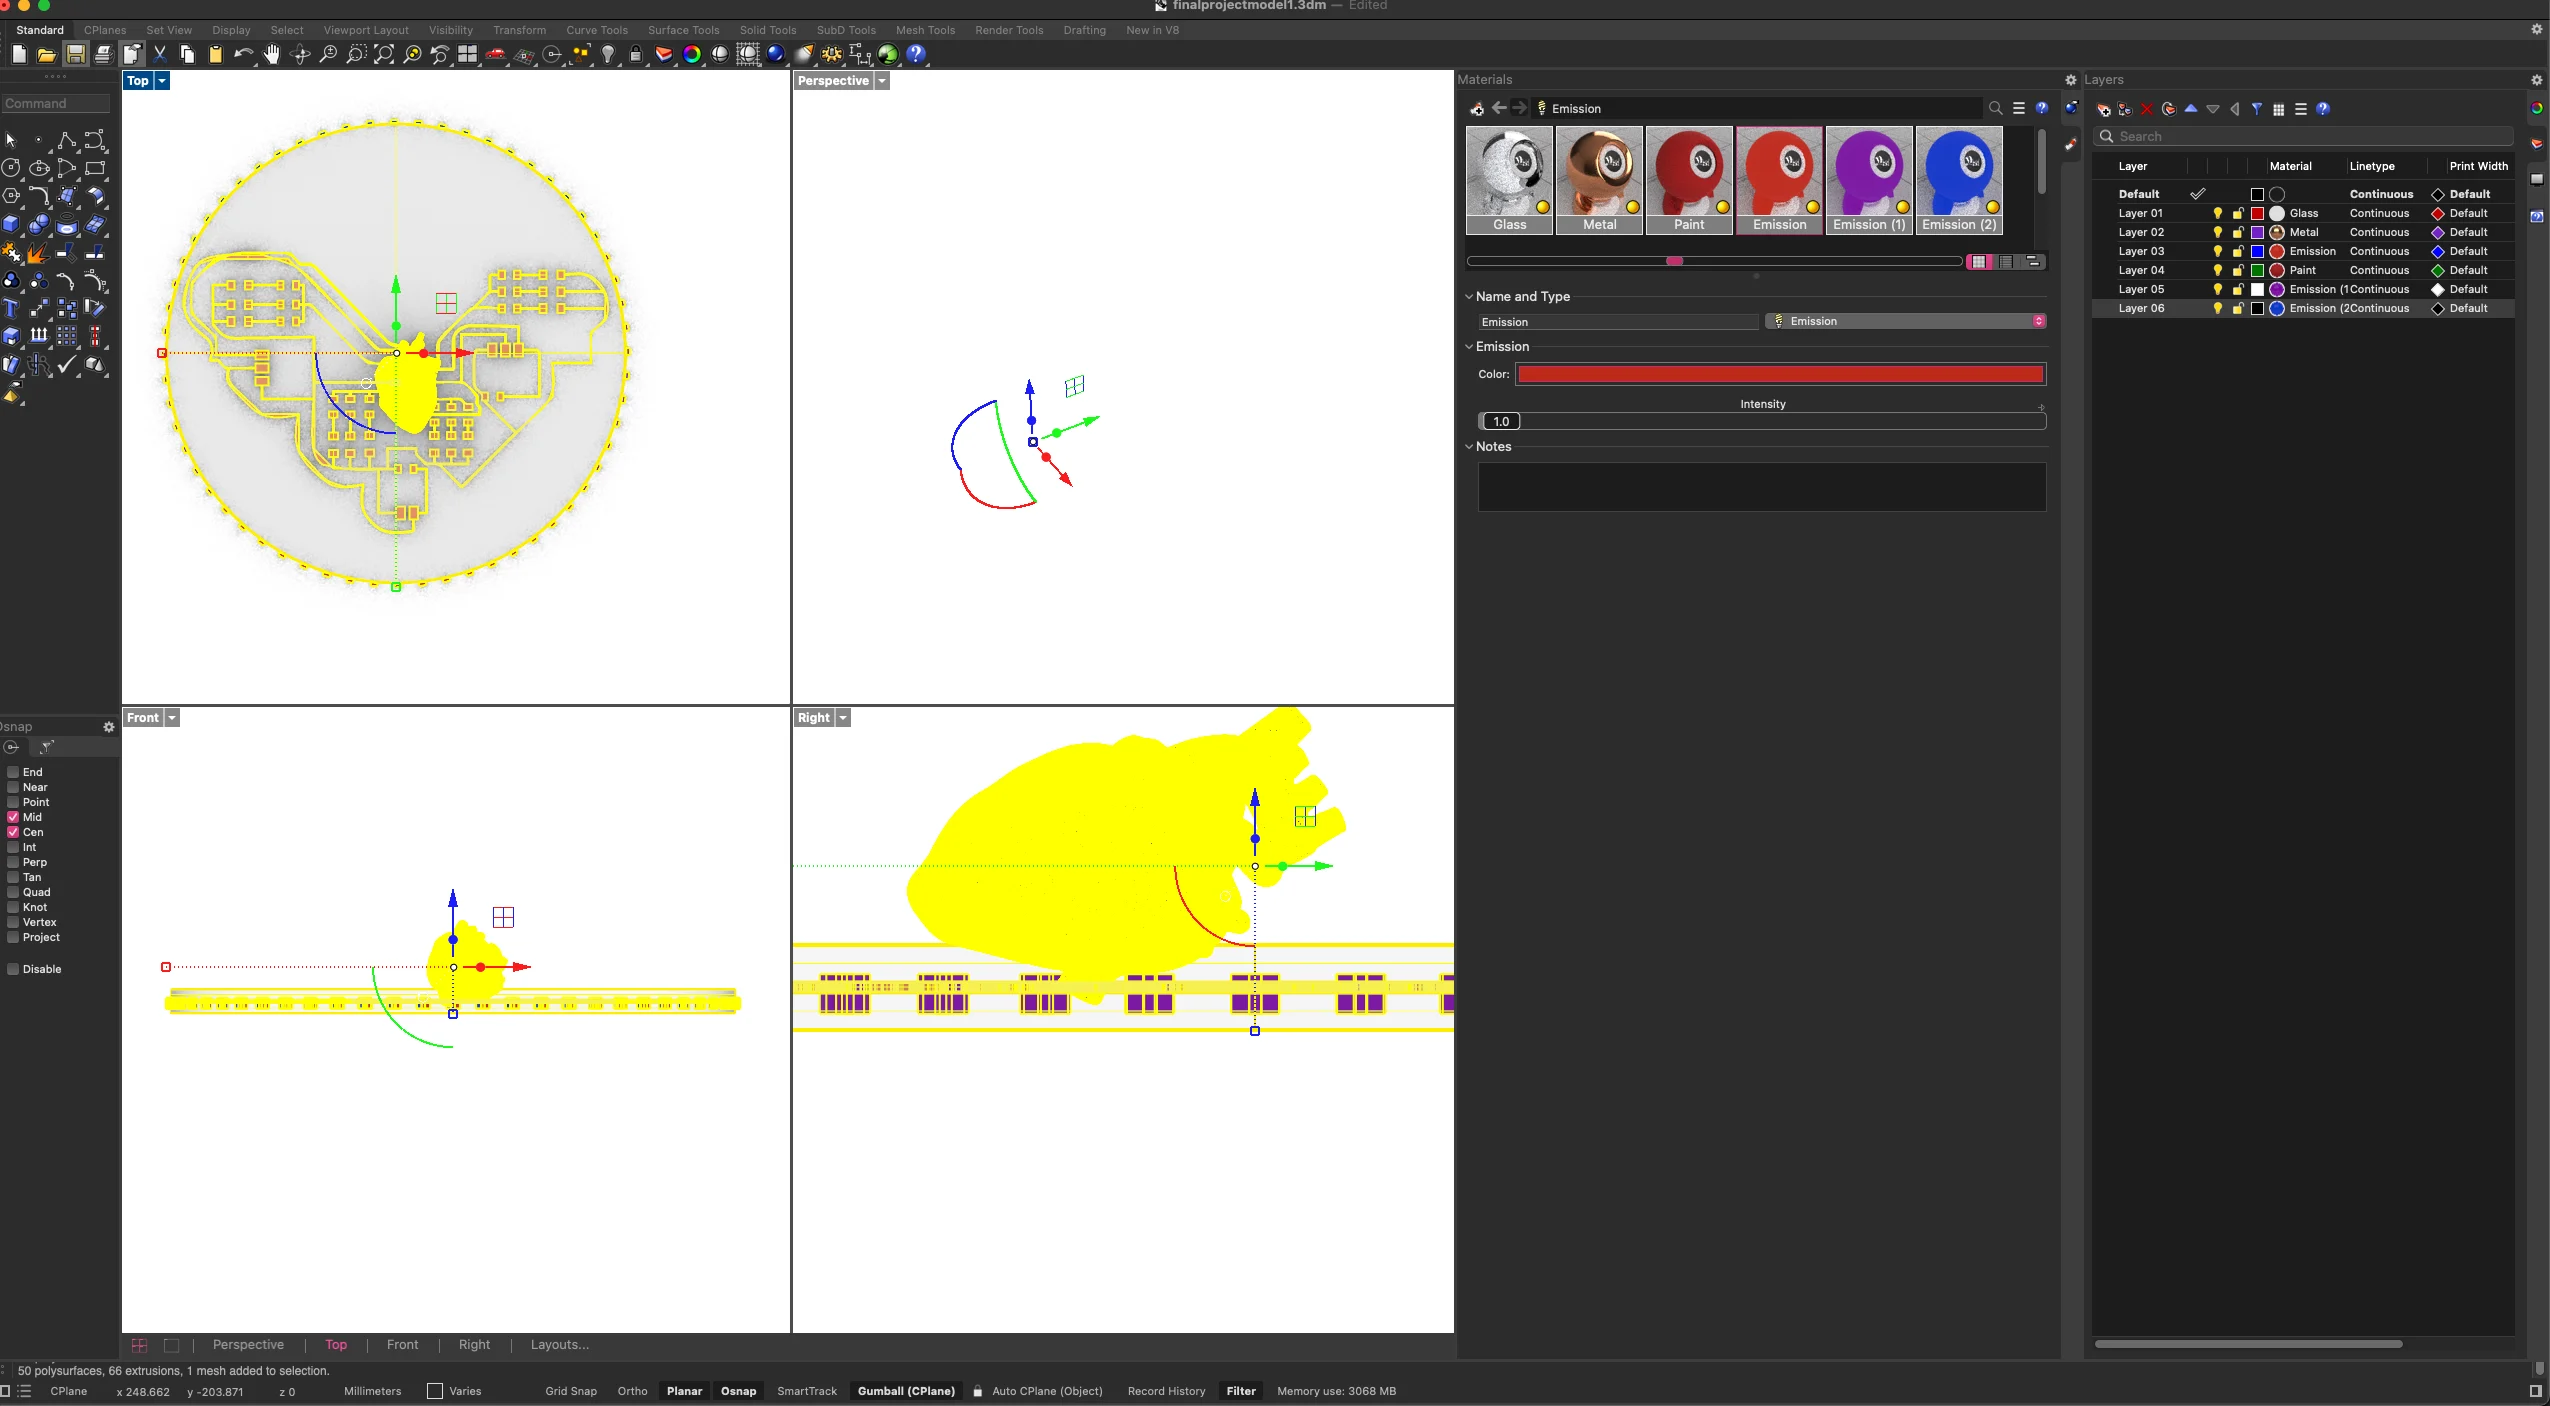2550x1406 pixels.
Task: Open the Curve Tools tab
Action: (x=597, y=30)
